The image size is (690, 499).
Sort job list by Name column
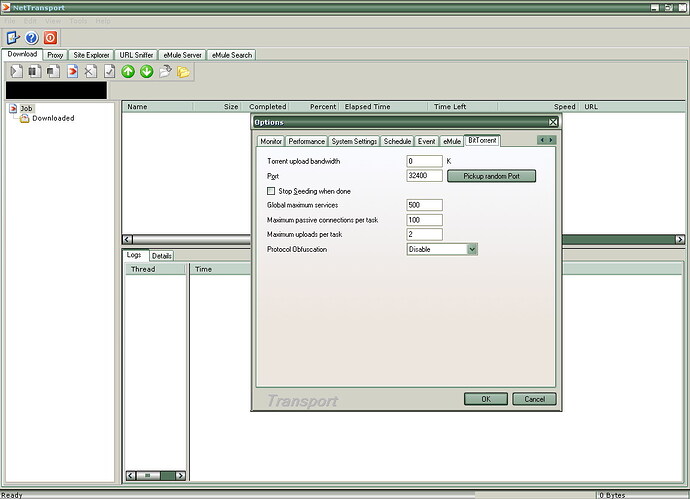[158, 107]
